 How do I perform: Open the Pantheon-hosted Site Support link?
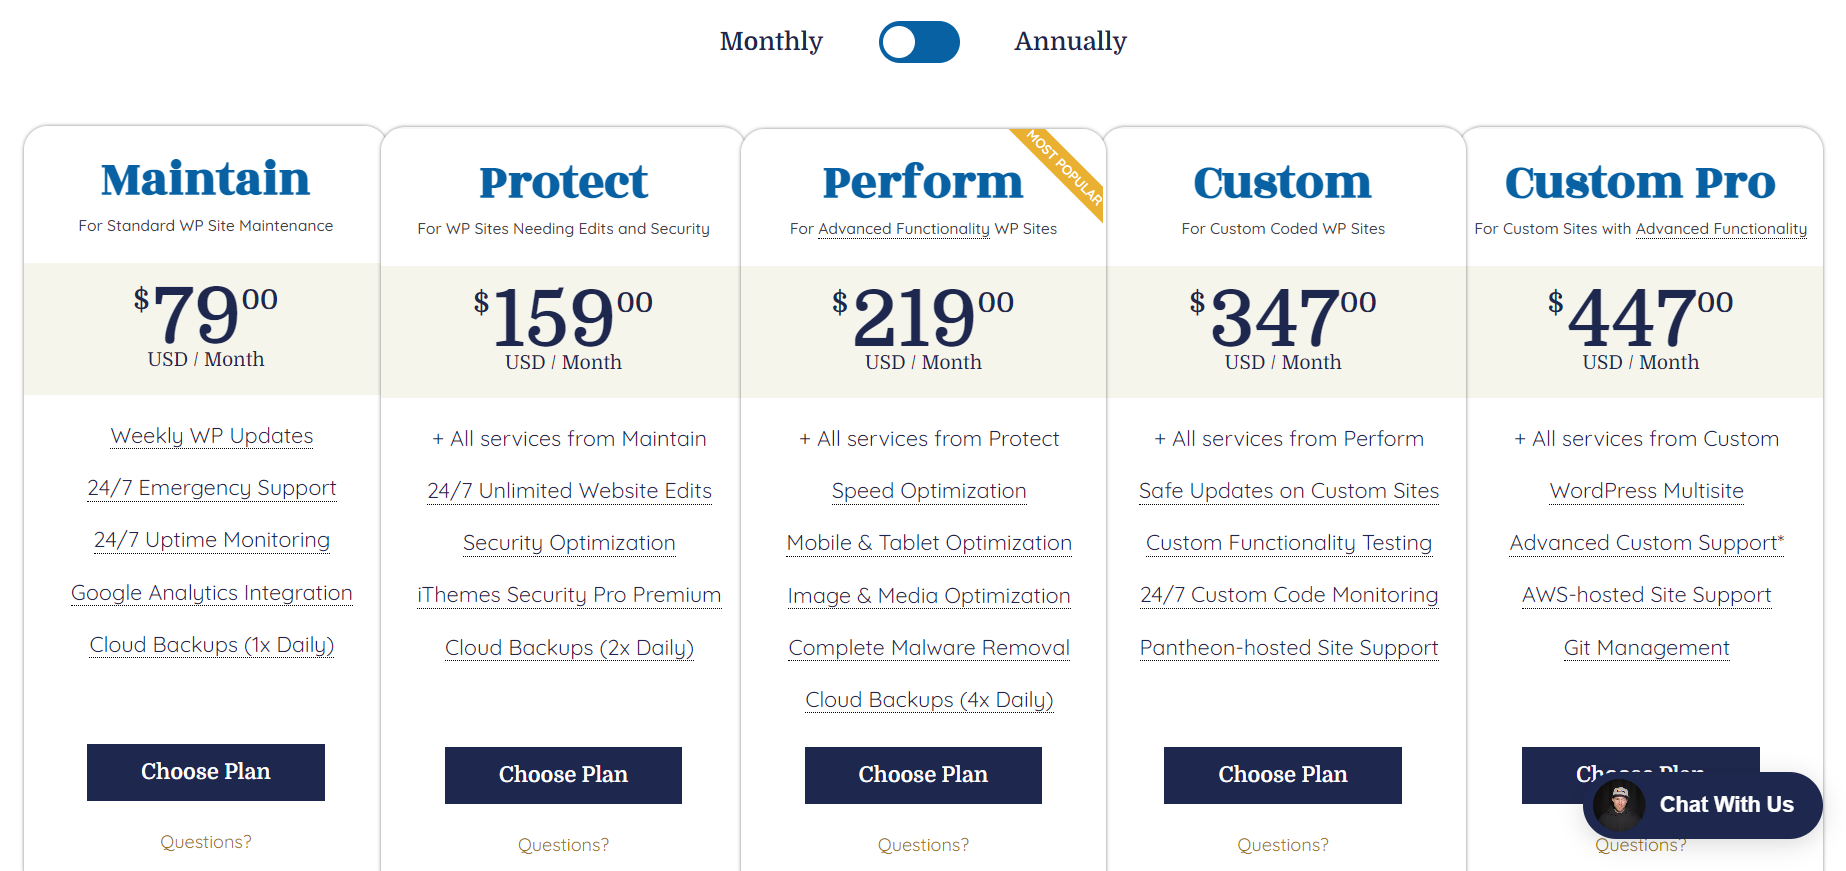click(1288, 648)
